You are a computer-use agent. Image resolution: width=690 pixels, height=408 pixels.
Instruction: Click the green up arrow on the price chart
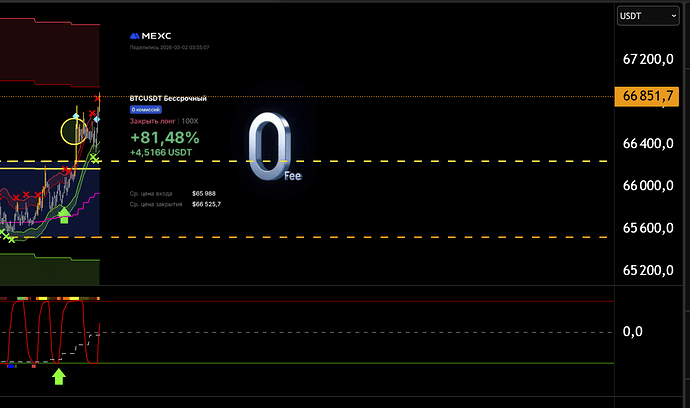click(x=64, y=214)
